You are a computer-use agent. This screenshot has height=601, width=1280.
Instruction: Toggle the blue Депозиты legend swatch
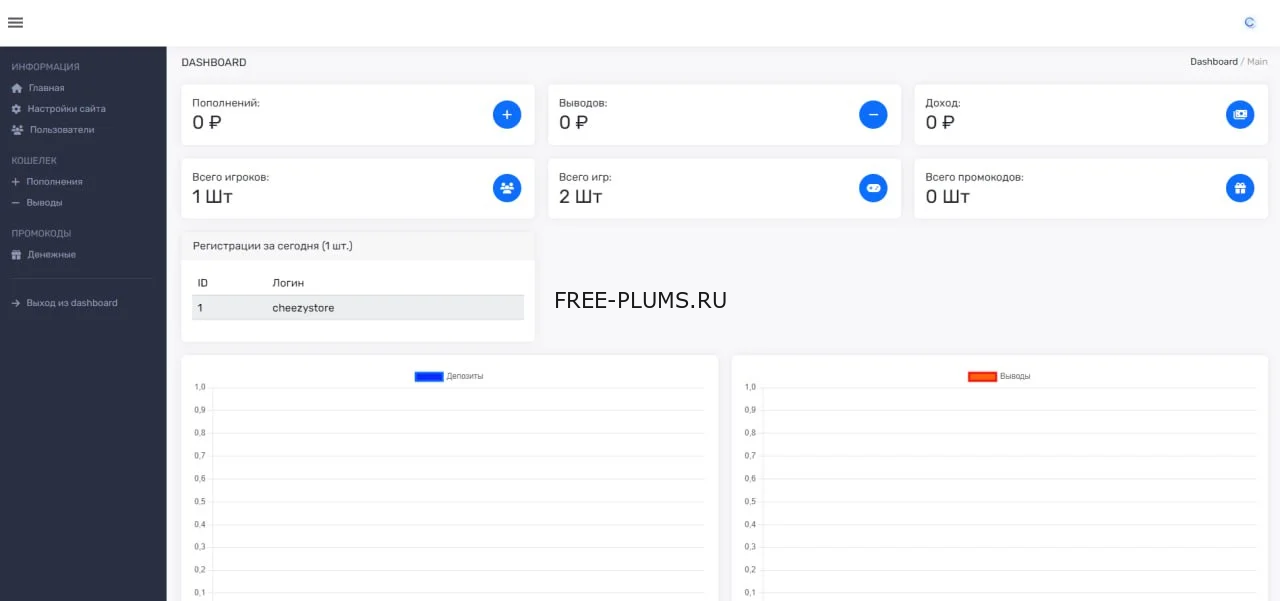(x=429, y=376)
